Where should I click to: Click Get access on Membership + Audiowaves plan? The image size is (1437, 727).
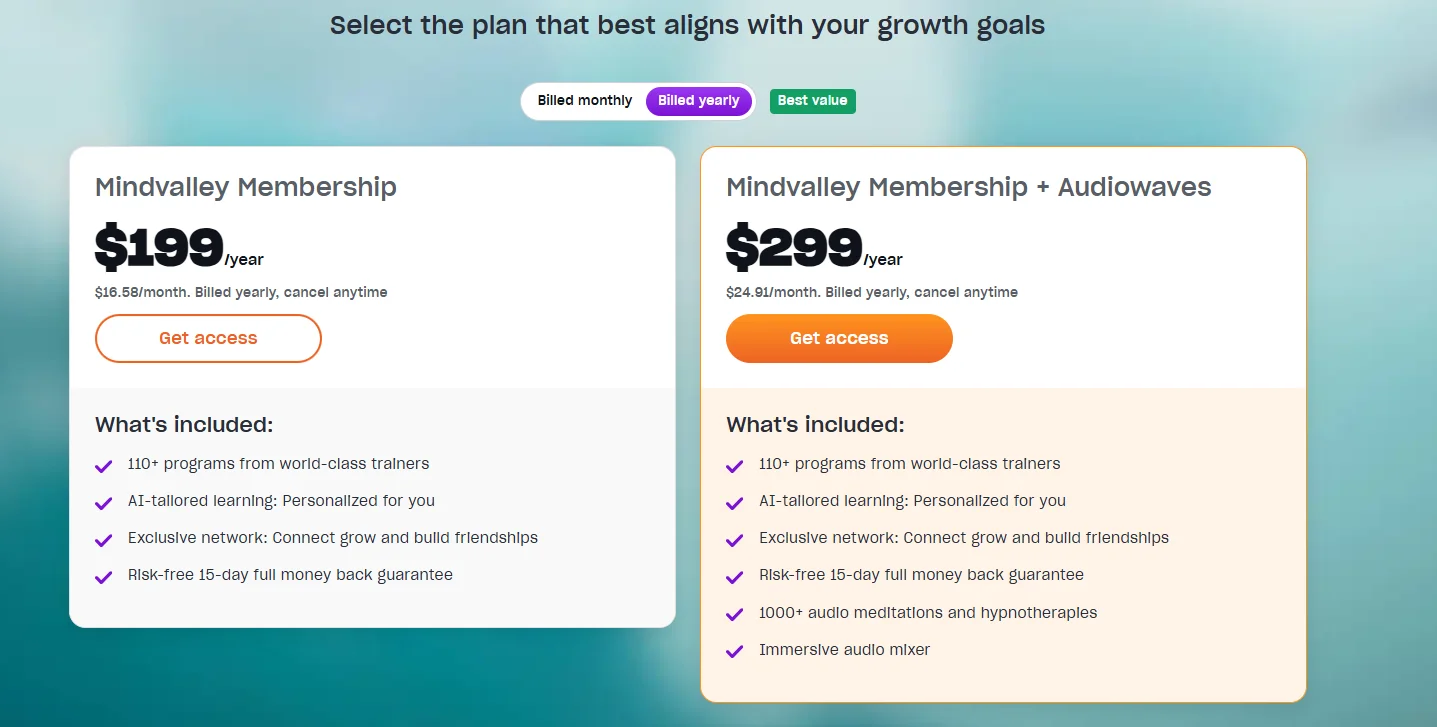click(839, 338)
